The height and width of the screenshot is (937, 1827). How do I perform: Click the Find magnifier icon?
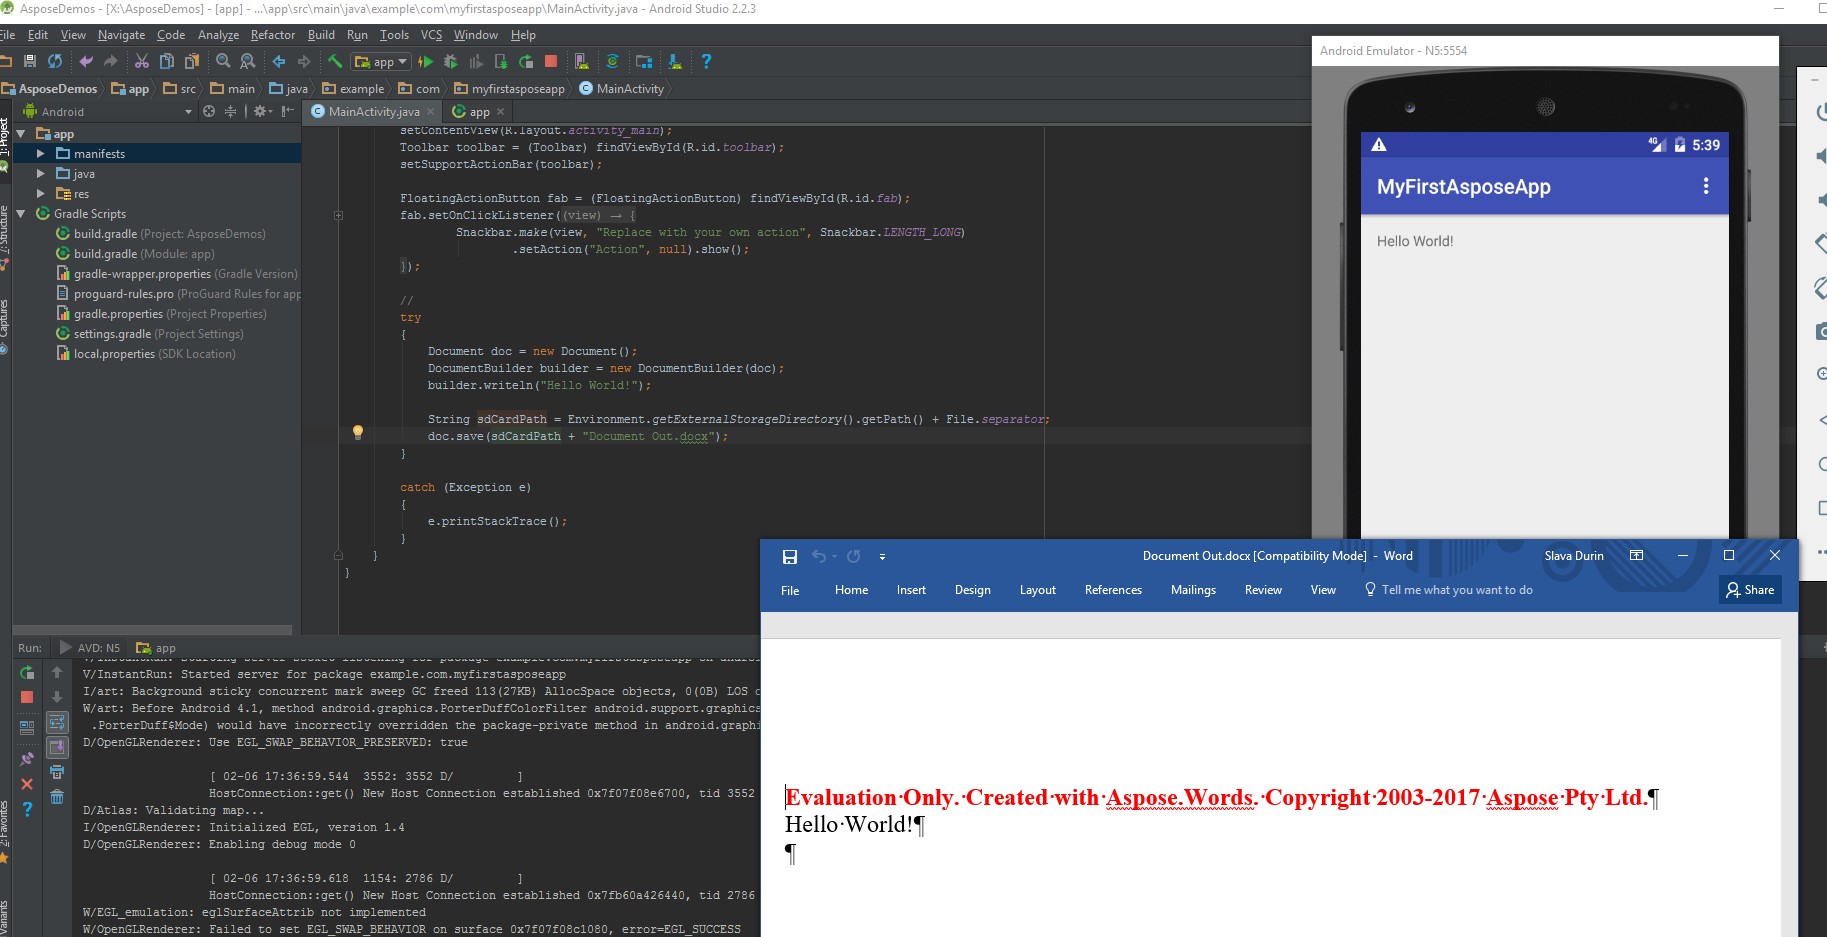(x=223, y=61)
